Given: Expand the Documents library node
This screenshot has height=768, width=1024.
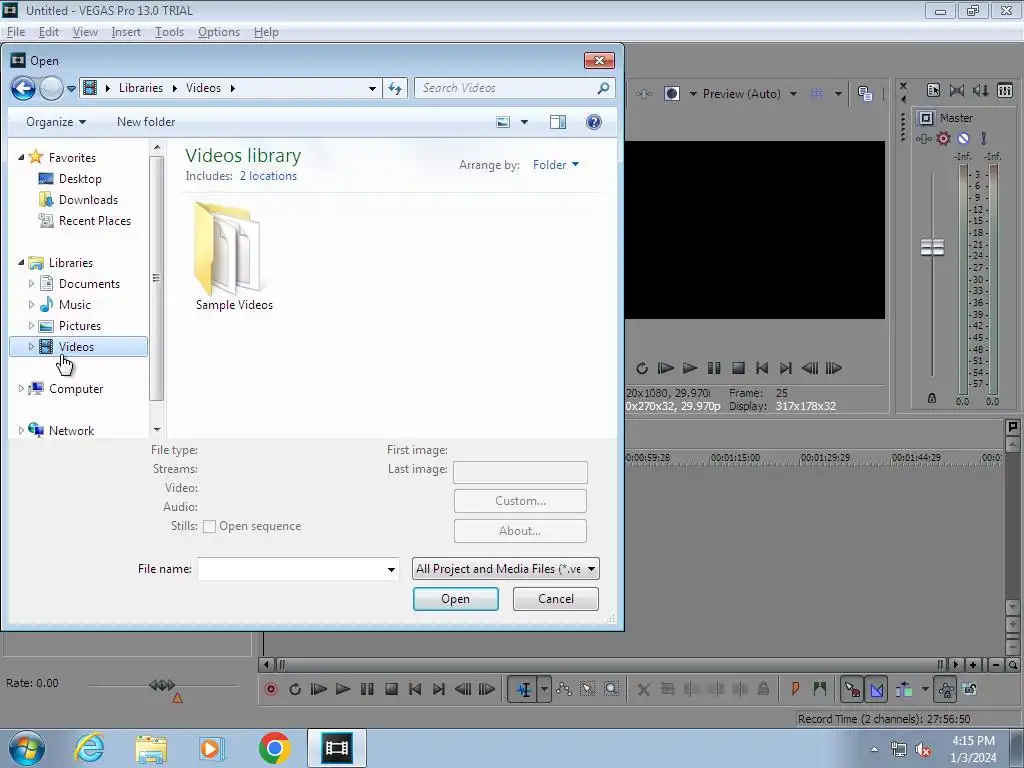Looking at the screenshot, I should tap(31, 283).
